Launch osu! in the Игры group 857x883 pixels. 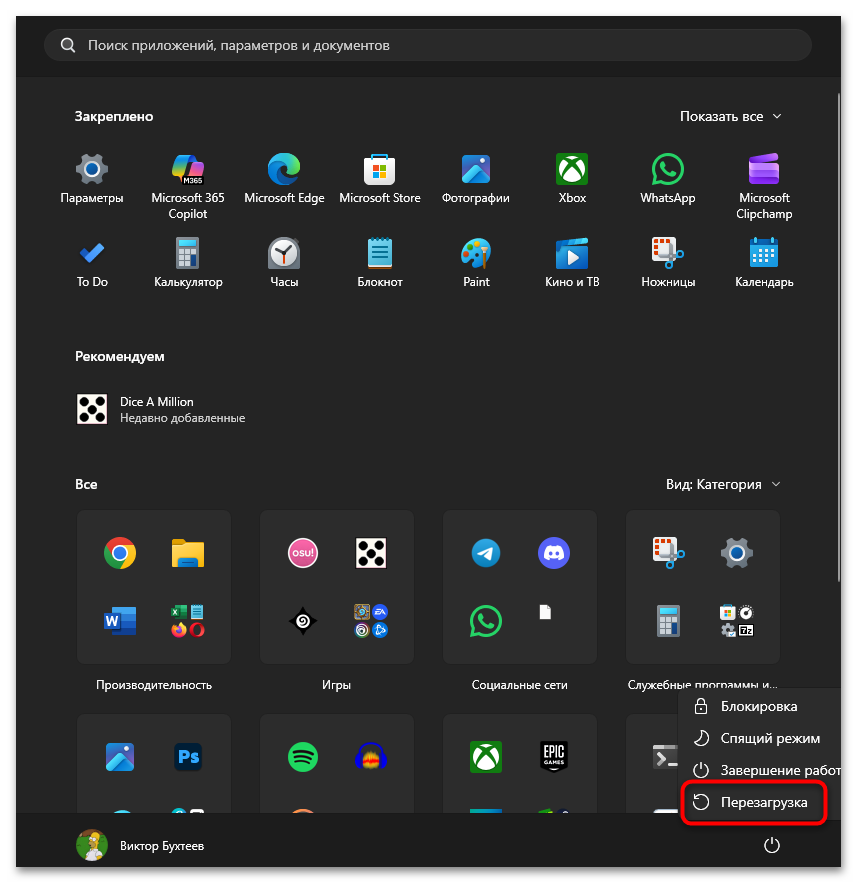coord(303,553)
